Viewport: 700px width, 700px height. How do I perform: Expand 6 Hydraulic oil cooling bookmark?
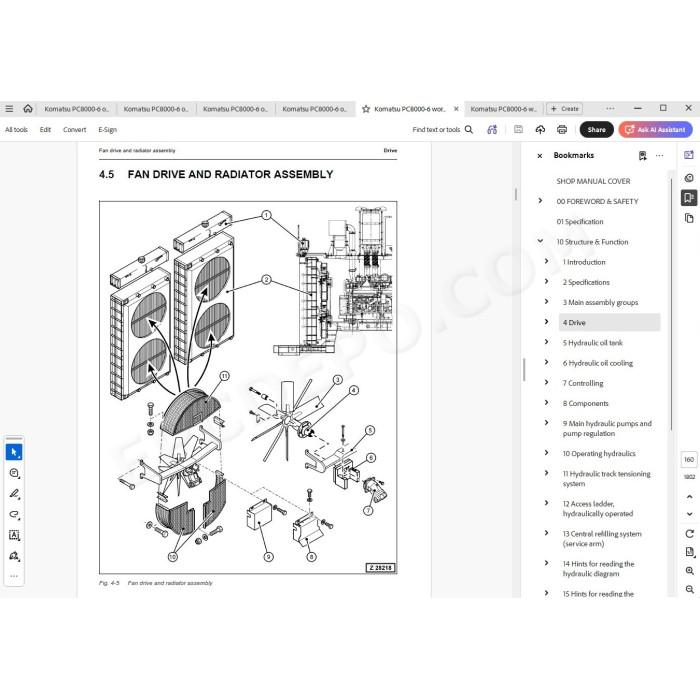546,362
